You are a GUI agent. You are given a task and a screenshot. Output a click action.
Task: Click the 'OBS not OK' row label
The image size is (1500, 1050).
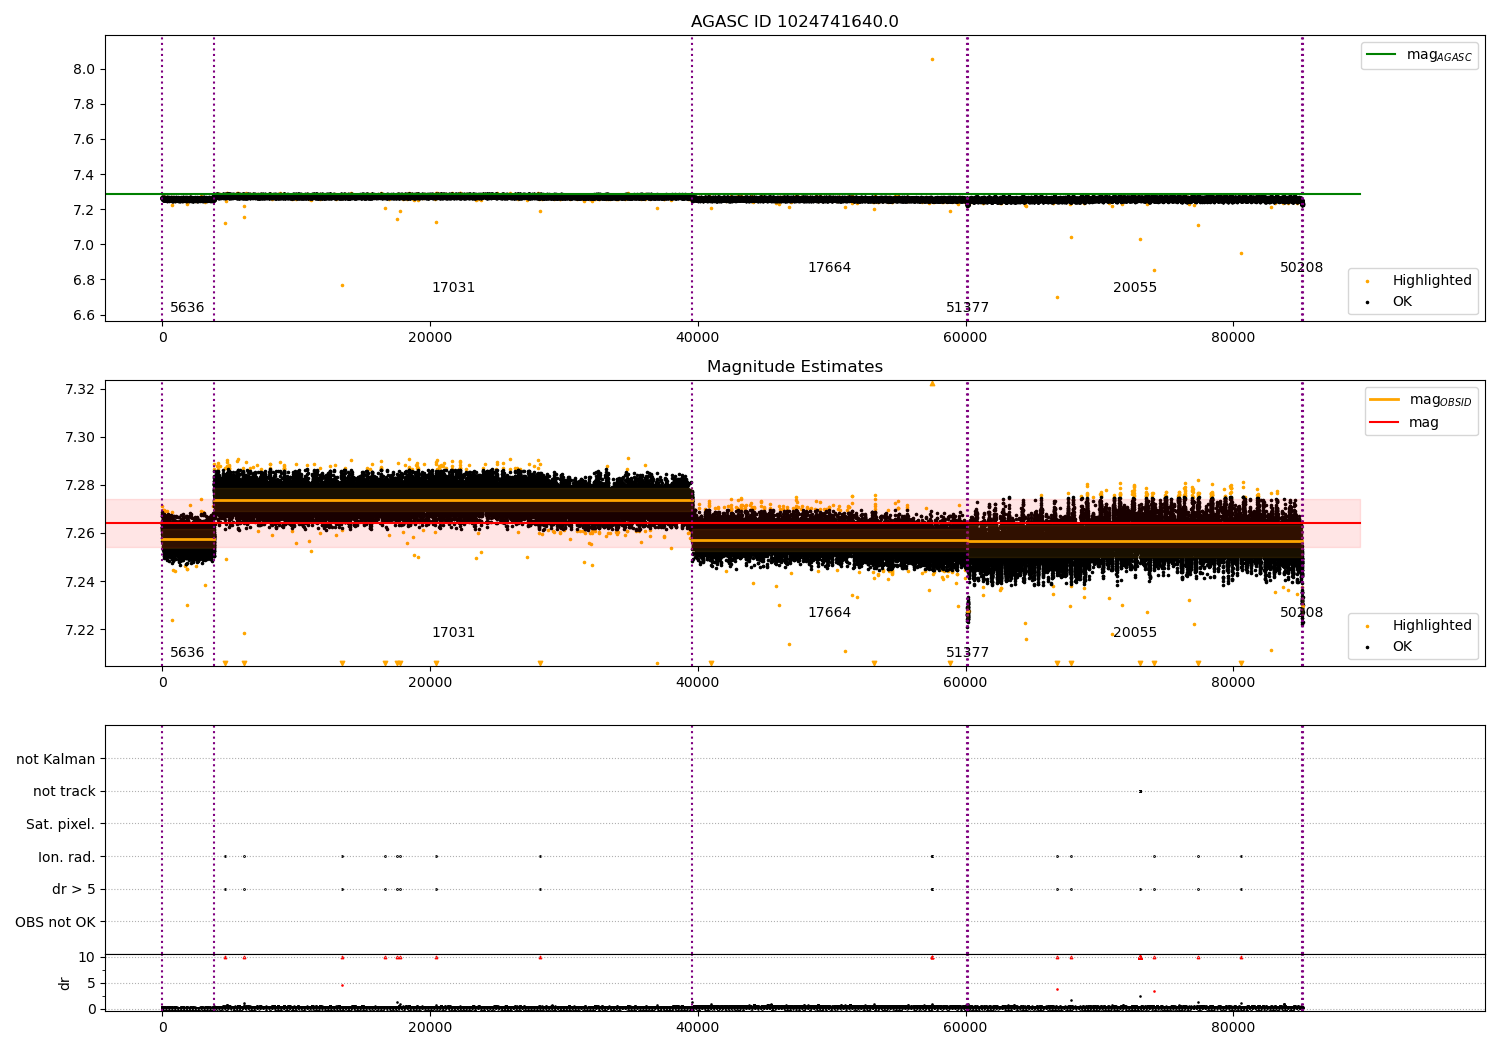click(56, 922)
